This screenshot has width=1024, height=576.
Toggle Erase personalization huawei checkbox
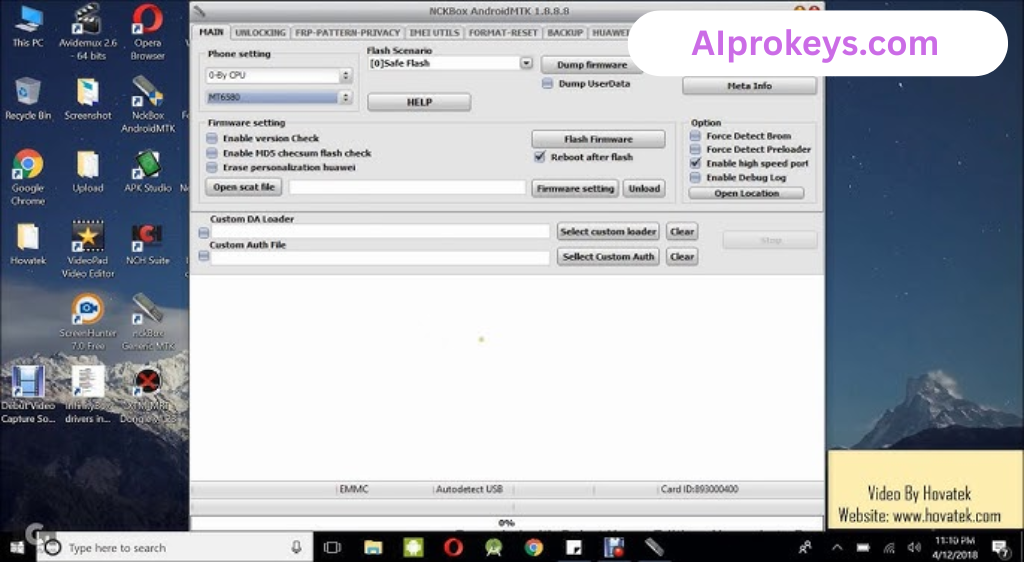coord(212,167)
